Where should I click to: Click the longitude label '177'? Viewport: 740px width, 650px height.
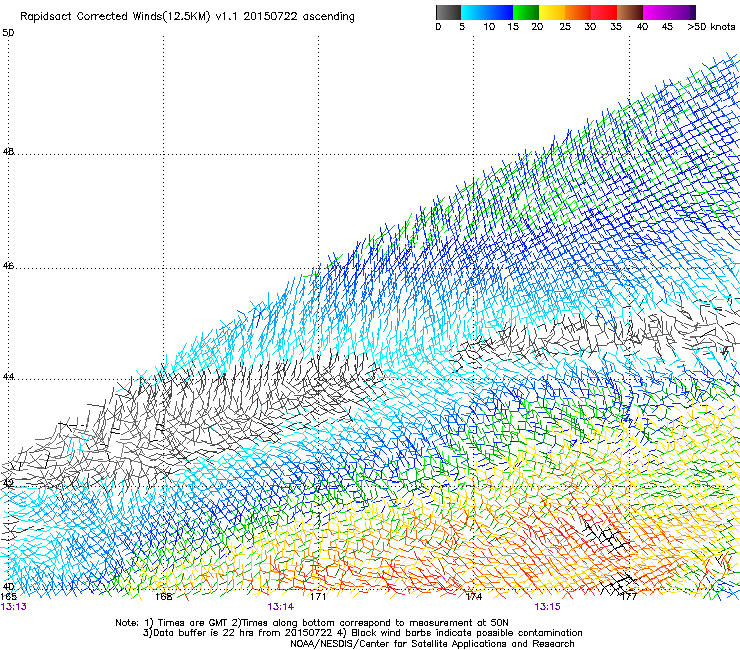click(x=629, y=597)
